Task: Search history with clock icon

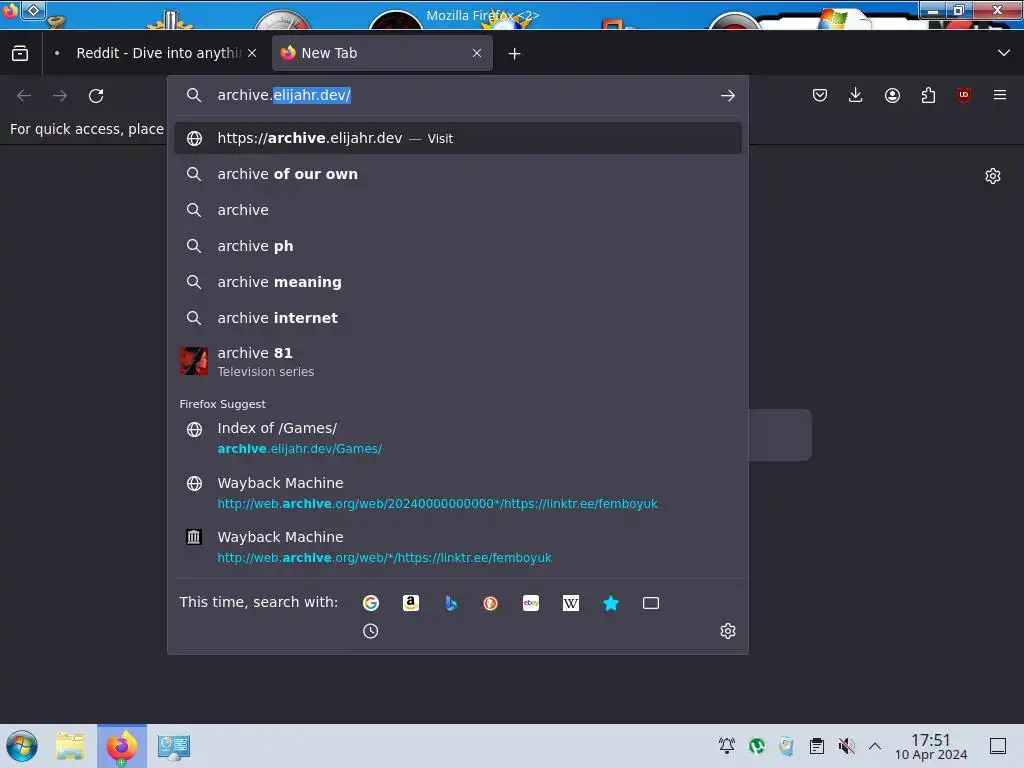Action: click(370, 631)
